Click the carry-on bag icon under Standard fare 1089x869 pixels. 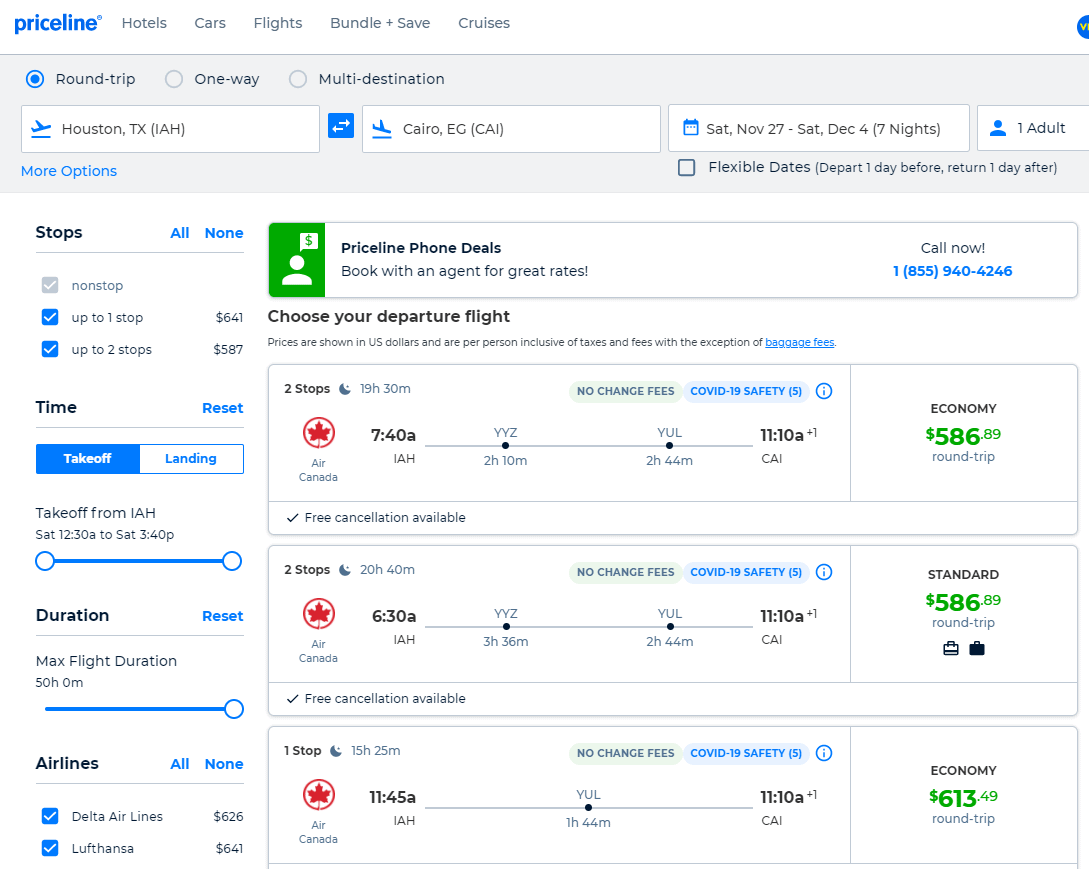[951, 649]
